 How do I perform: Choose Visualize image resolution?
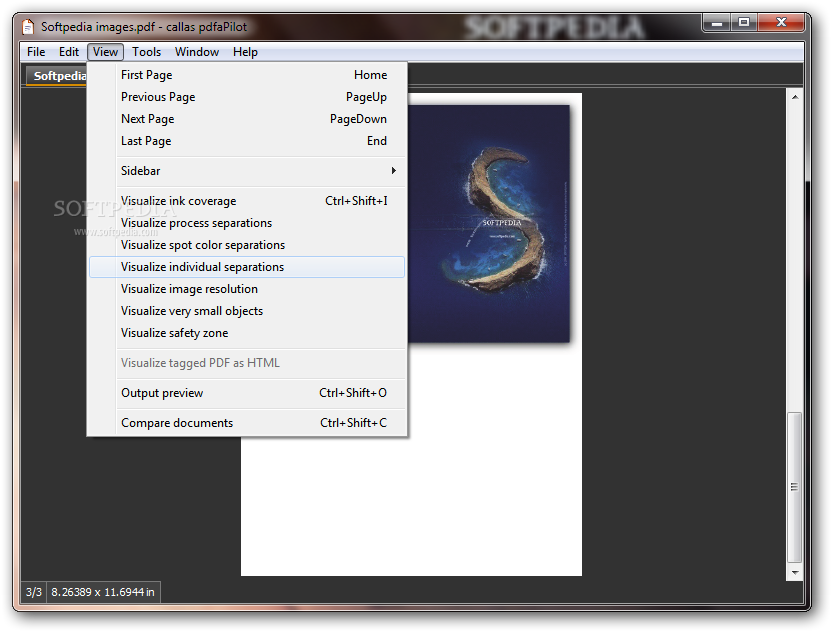247,289
